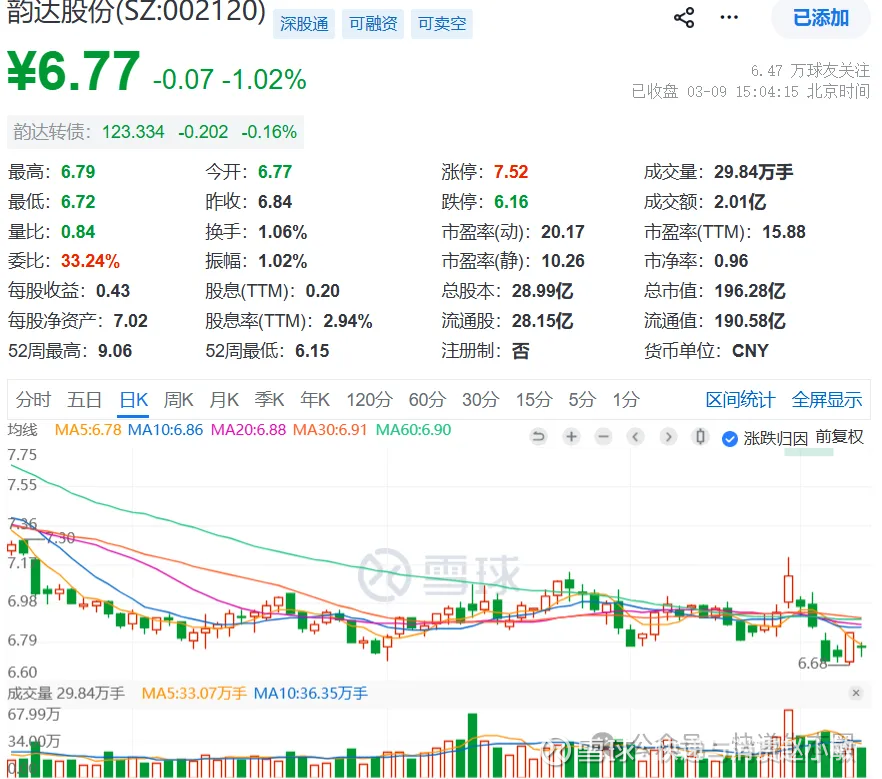Open the three-dots more menu
Screen dimensions: 882x779
(x=729, y=17)
